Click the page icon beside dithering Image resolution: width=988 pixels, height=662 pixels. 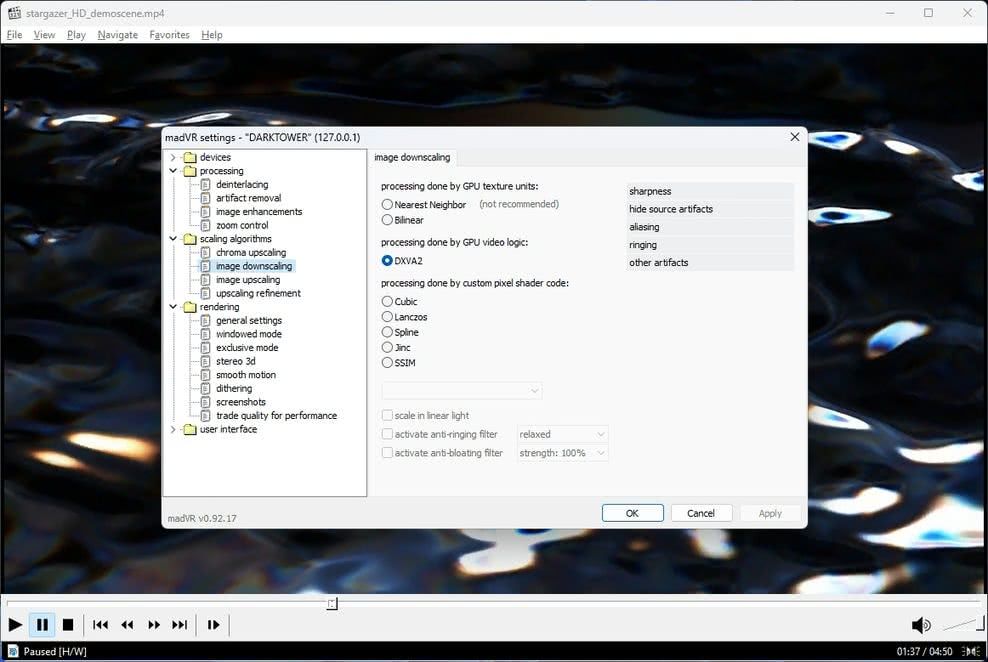coord(205,389)
